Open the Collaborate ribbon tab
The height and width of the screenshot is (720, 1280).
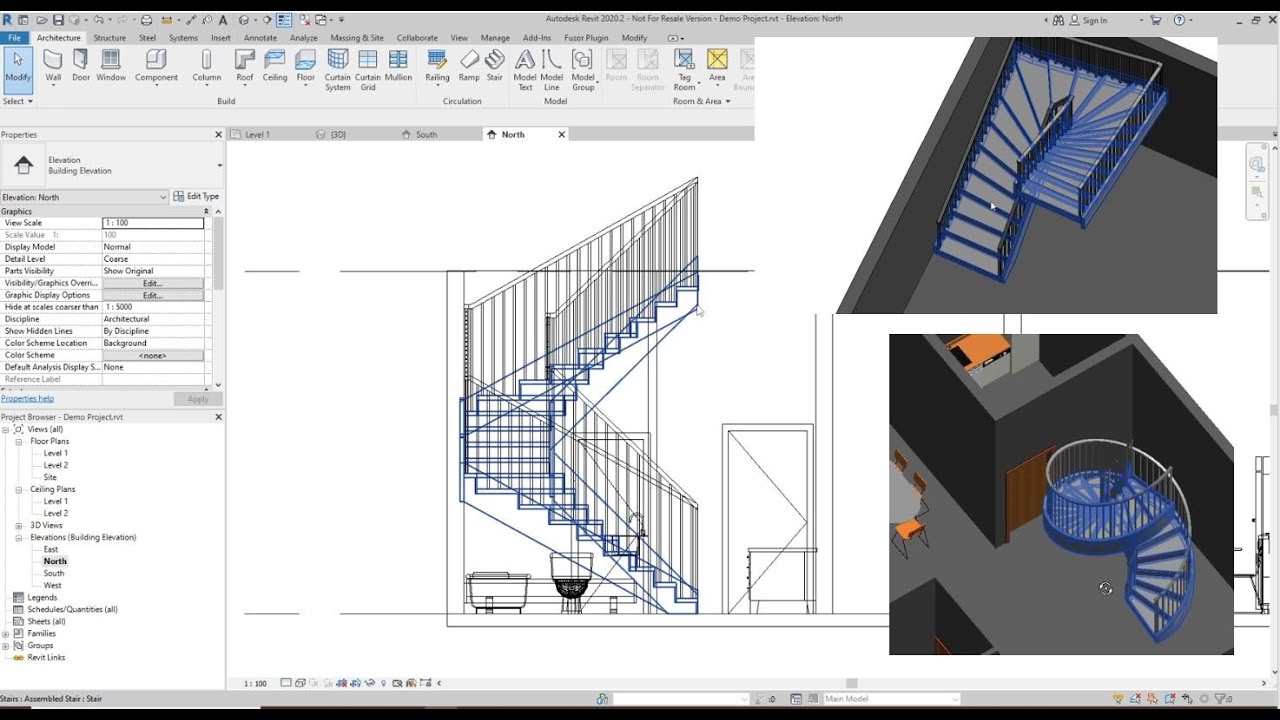[x=417, y=38]
